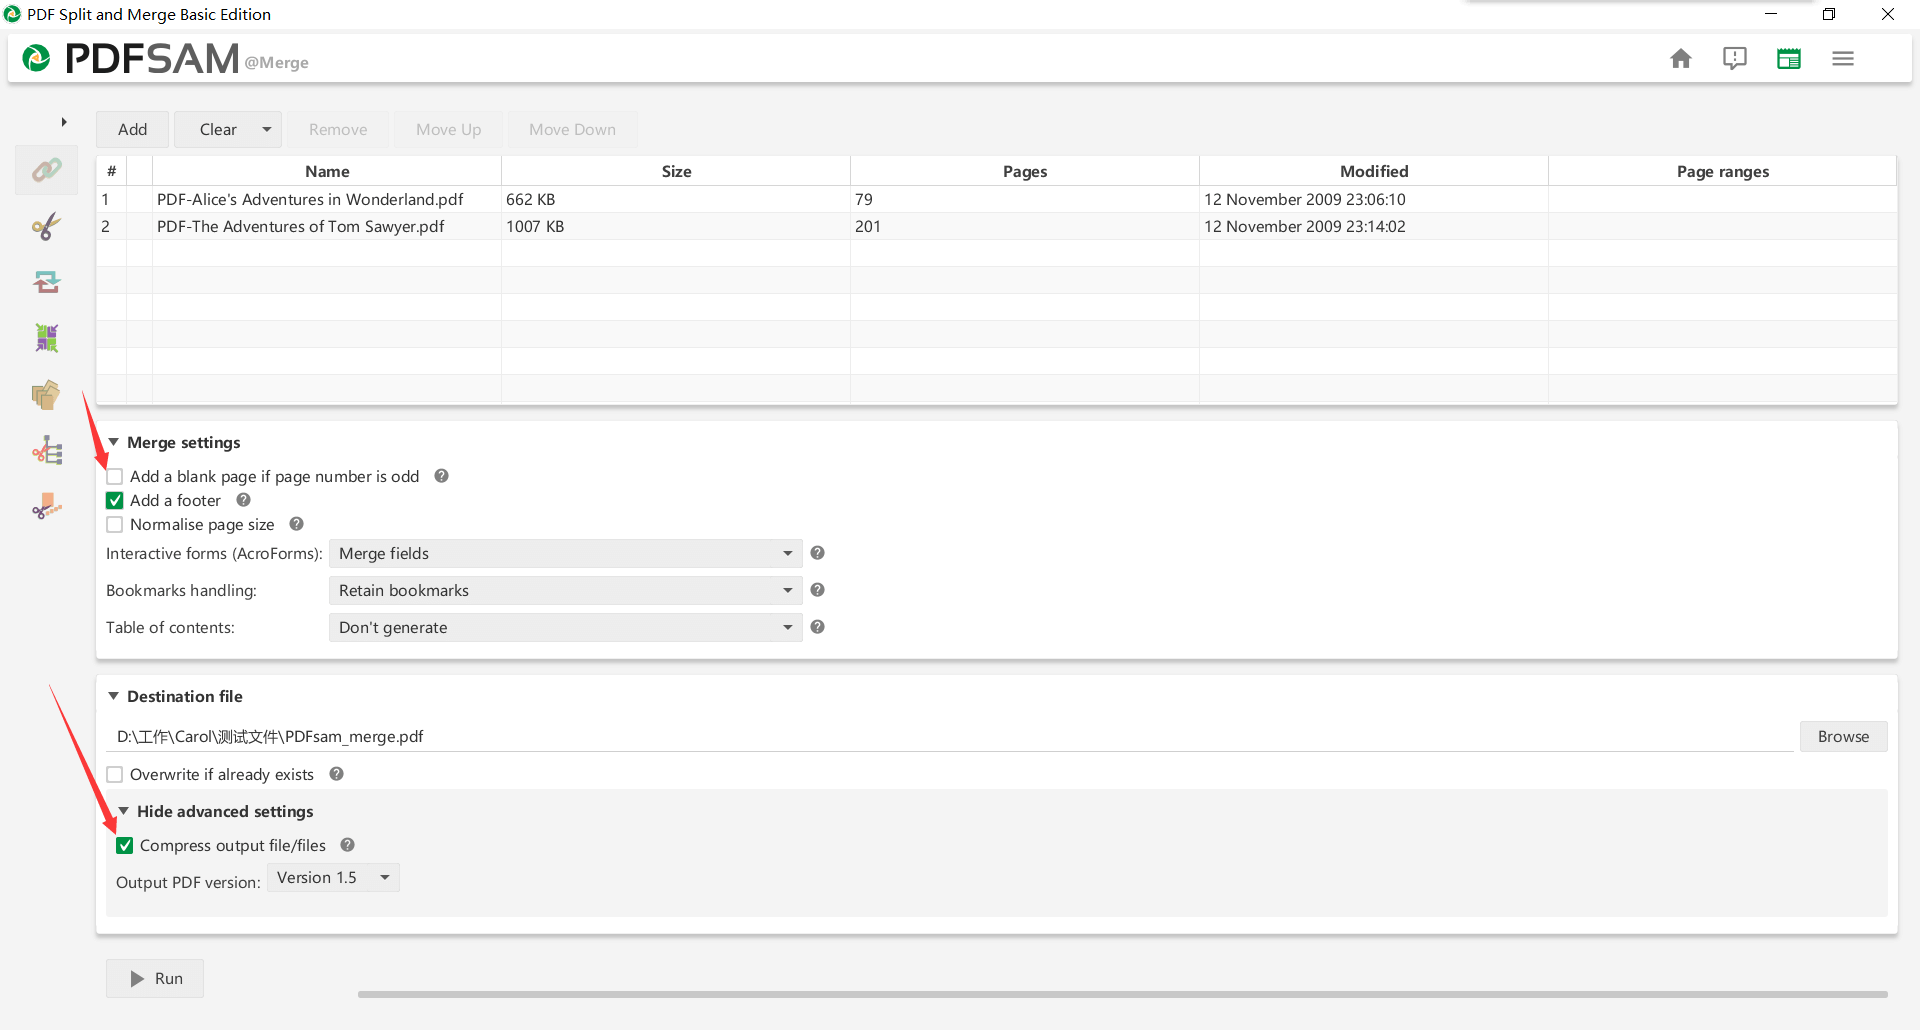1920x1030 pixels.
Task: Toggle Compress output file/files checkbox
Action: [125, 846]
